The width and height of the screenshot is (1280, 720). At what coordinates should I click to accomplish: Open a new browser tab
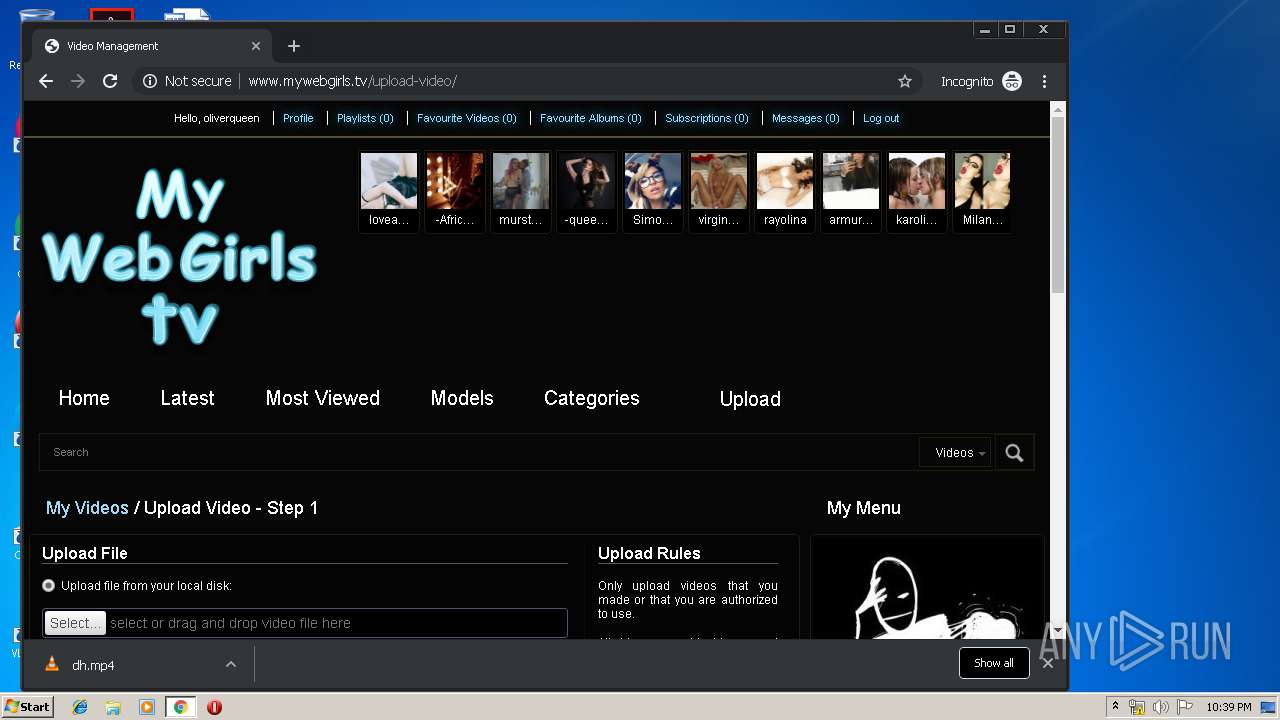point(293,46)
